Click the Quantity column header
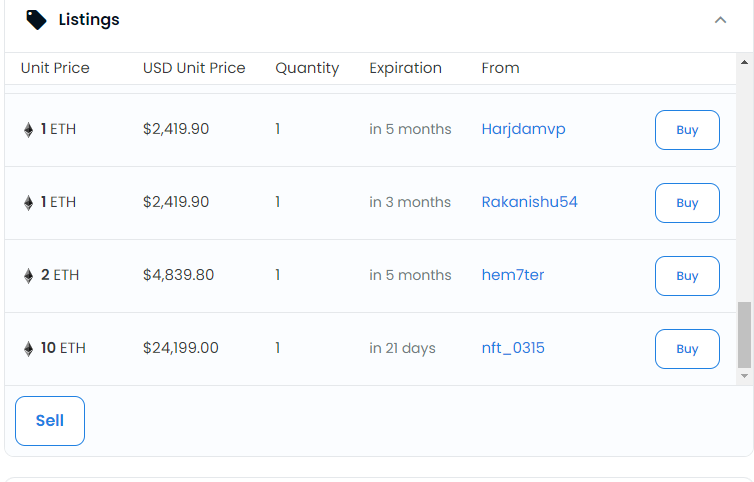 pyautogui.click(x=307, y=68)
